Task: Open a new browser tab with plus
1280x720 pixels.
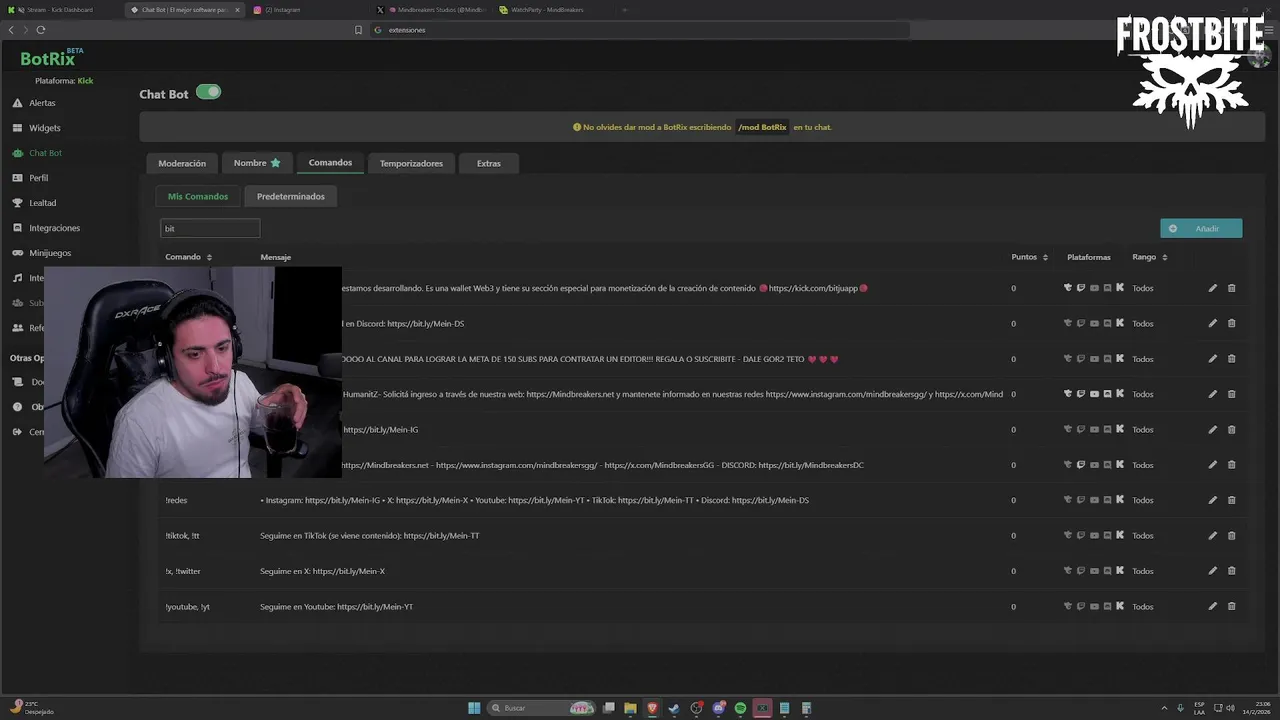Action: pyautogui.click(x=625, y=10)
